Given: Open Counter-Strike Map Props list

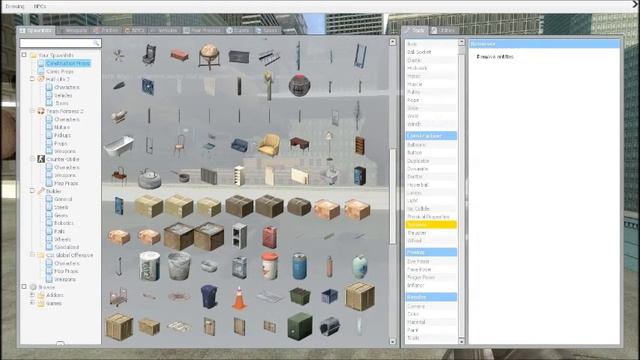Looking at the screenshot, I should tap(66, 183).
